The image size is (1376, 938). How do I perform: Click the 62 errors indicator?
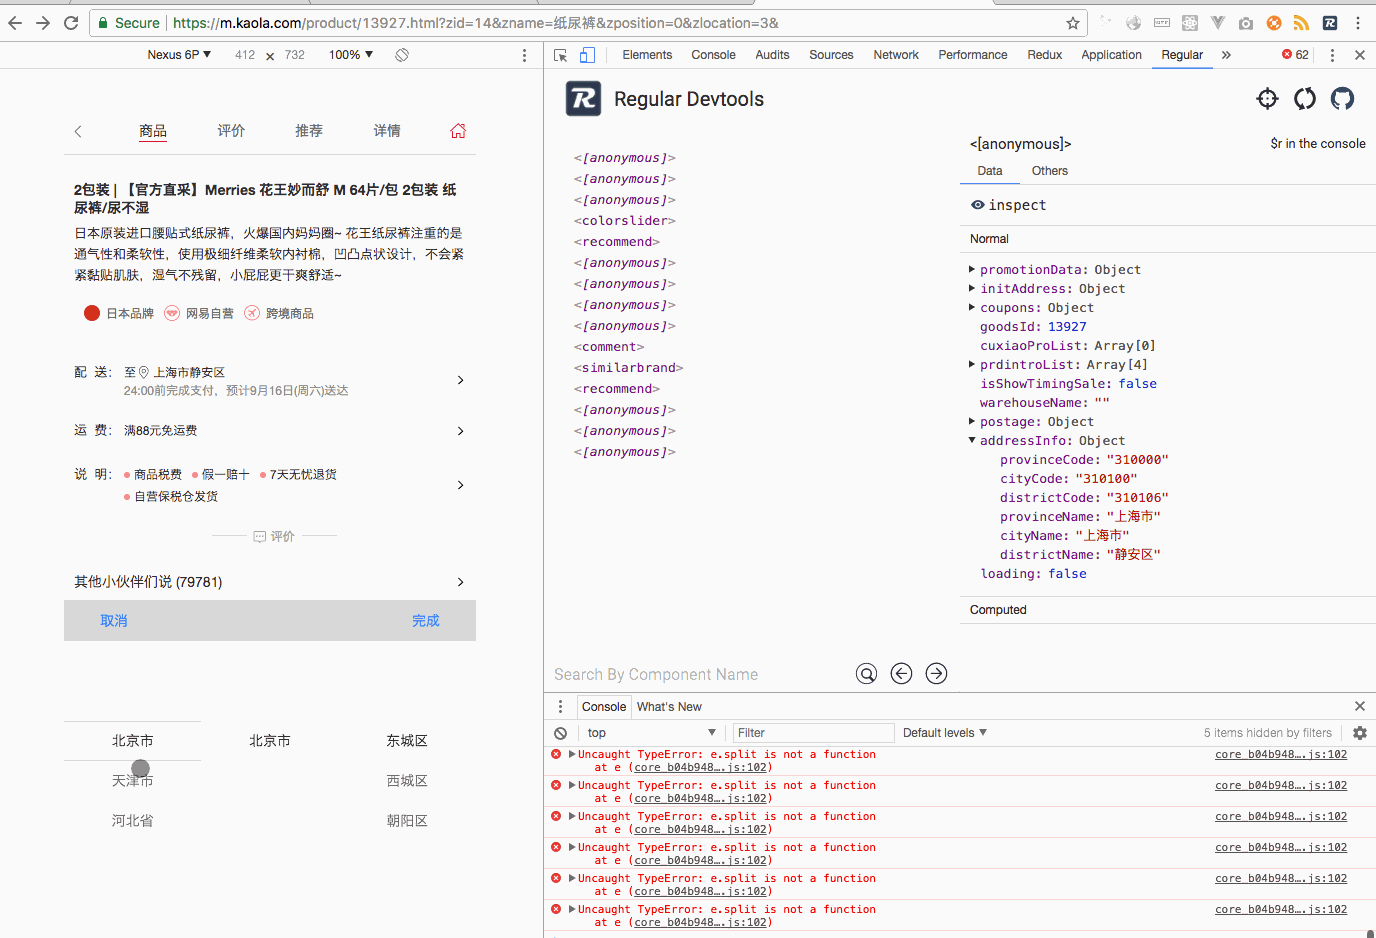(x=1295, y=55)
